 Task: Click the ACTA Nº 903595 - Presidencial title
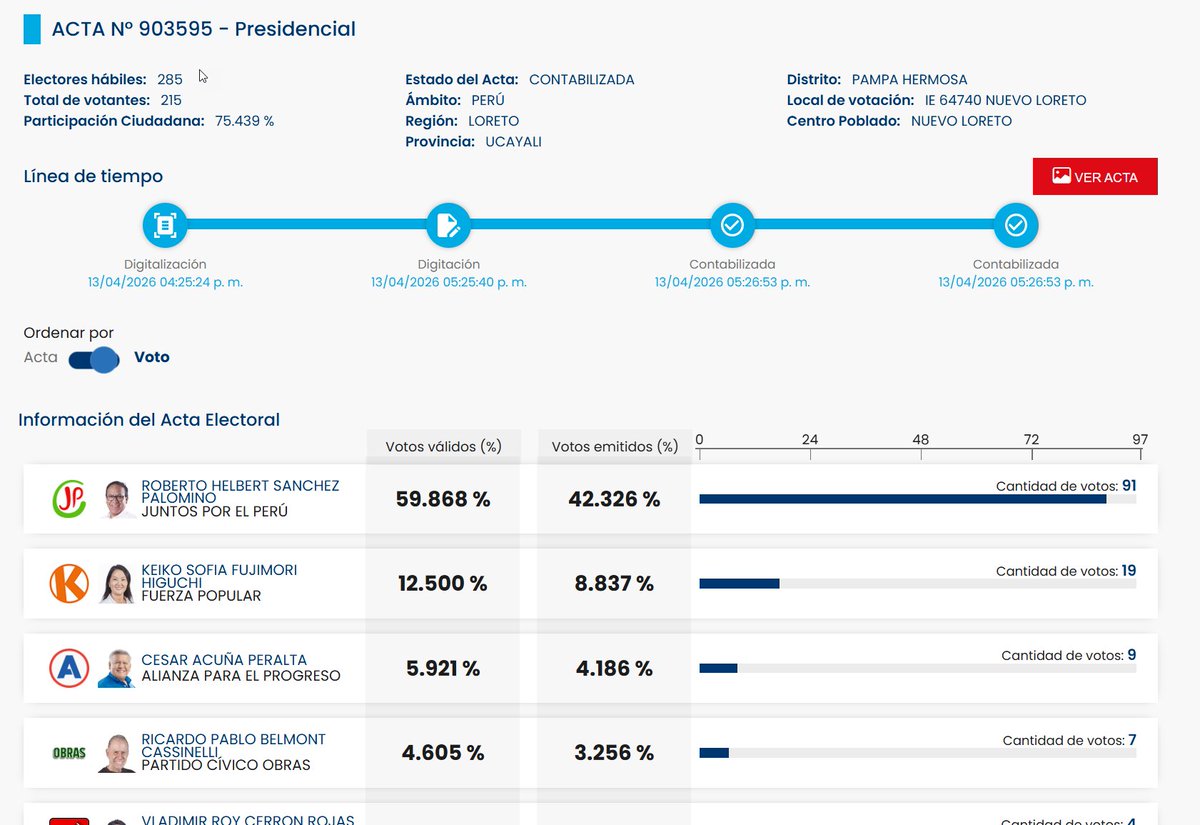[x=204, y=29]
